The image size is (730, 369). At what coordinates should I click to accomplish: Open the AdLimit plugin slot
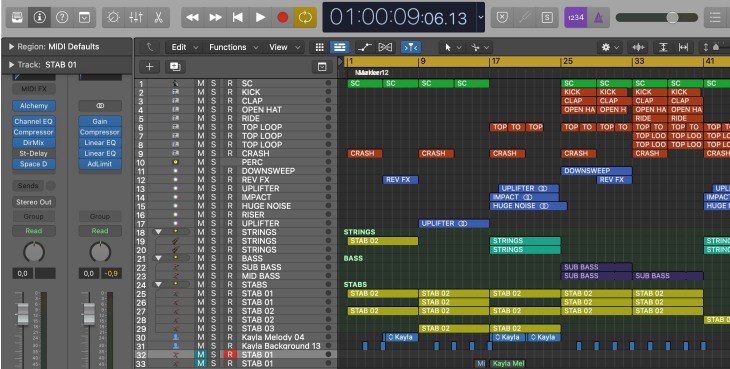[100, 164]
